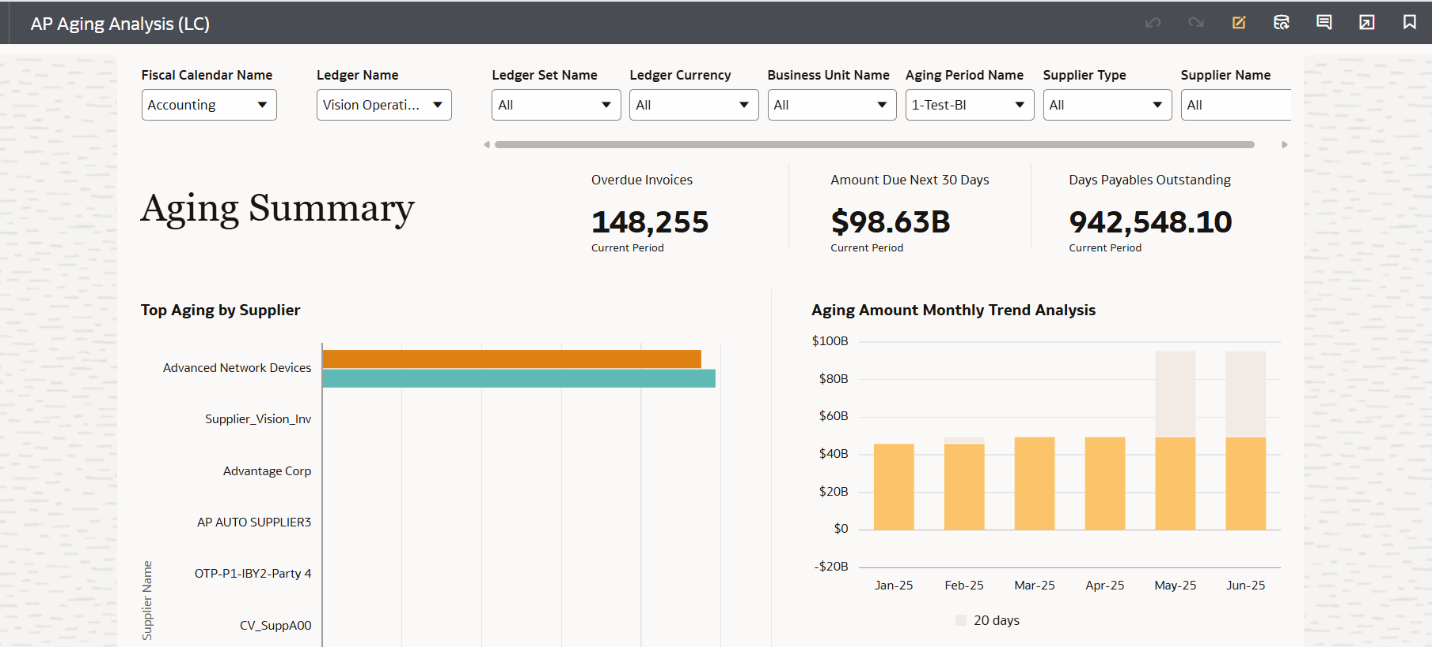
Task: Click the Supplier Name filter field
Action: click(1235, 105)
